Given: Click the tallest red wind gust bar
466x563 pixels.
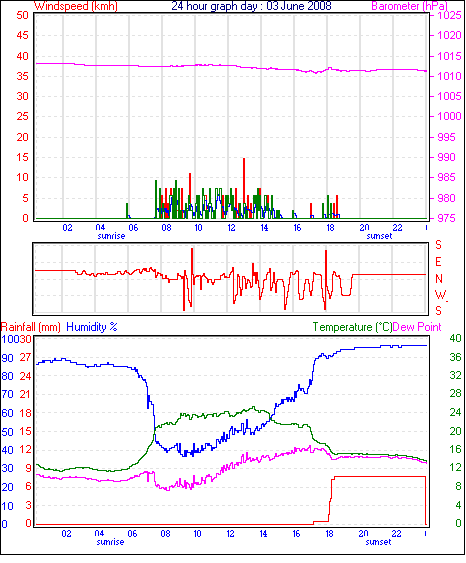Looking at the screenshot, I should coord(244,188).
